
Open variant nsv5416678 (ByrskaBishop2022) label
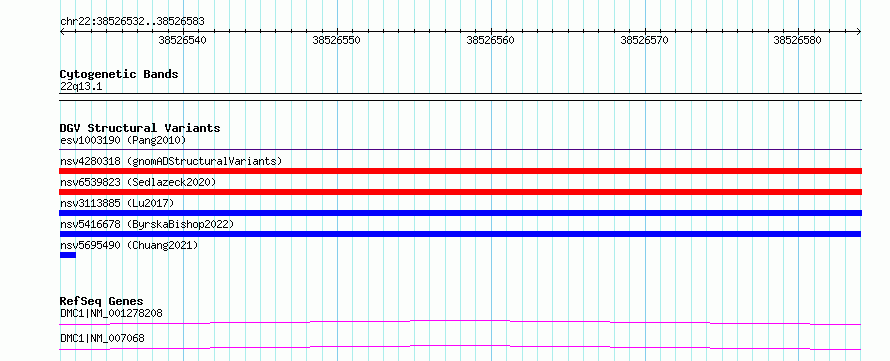pos(147,224)
